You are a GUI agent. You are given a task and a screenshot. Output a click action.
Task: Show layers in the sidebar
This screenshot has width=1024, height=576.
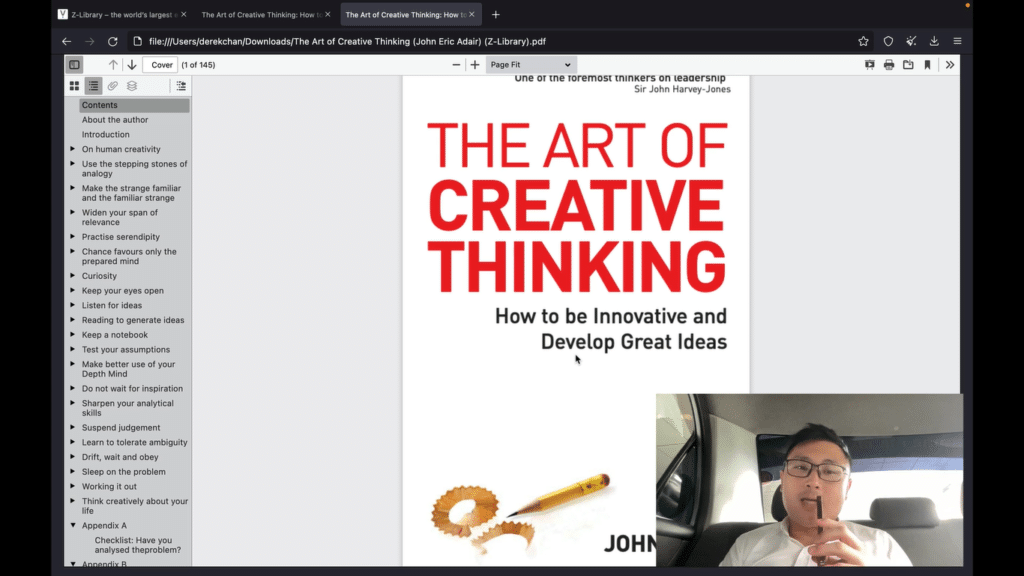pos(132,86)
